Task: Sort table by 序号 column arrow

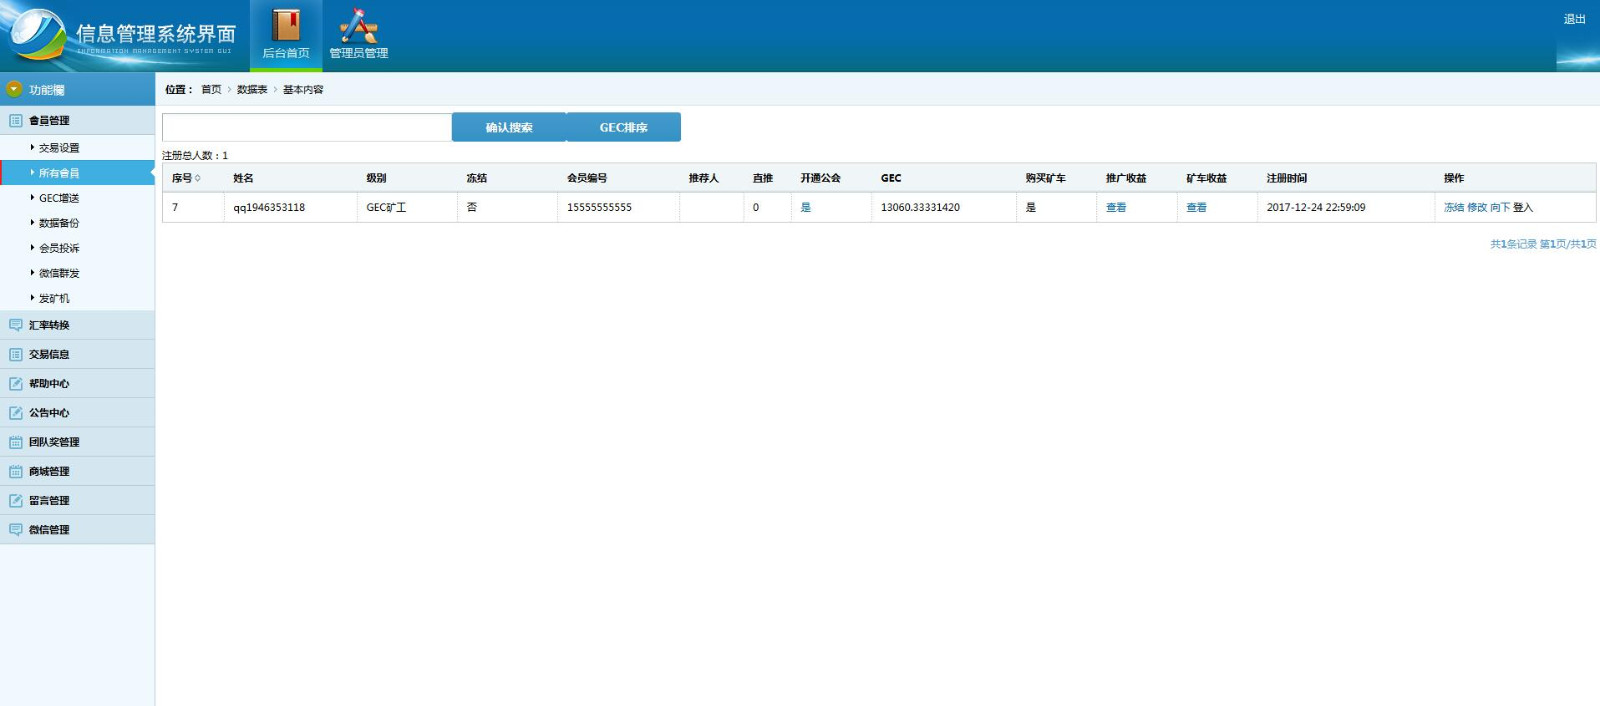Action: (x=198, y=178)
